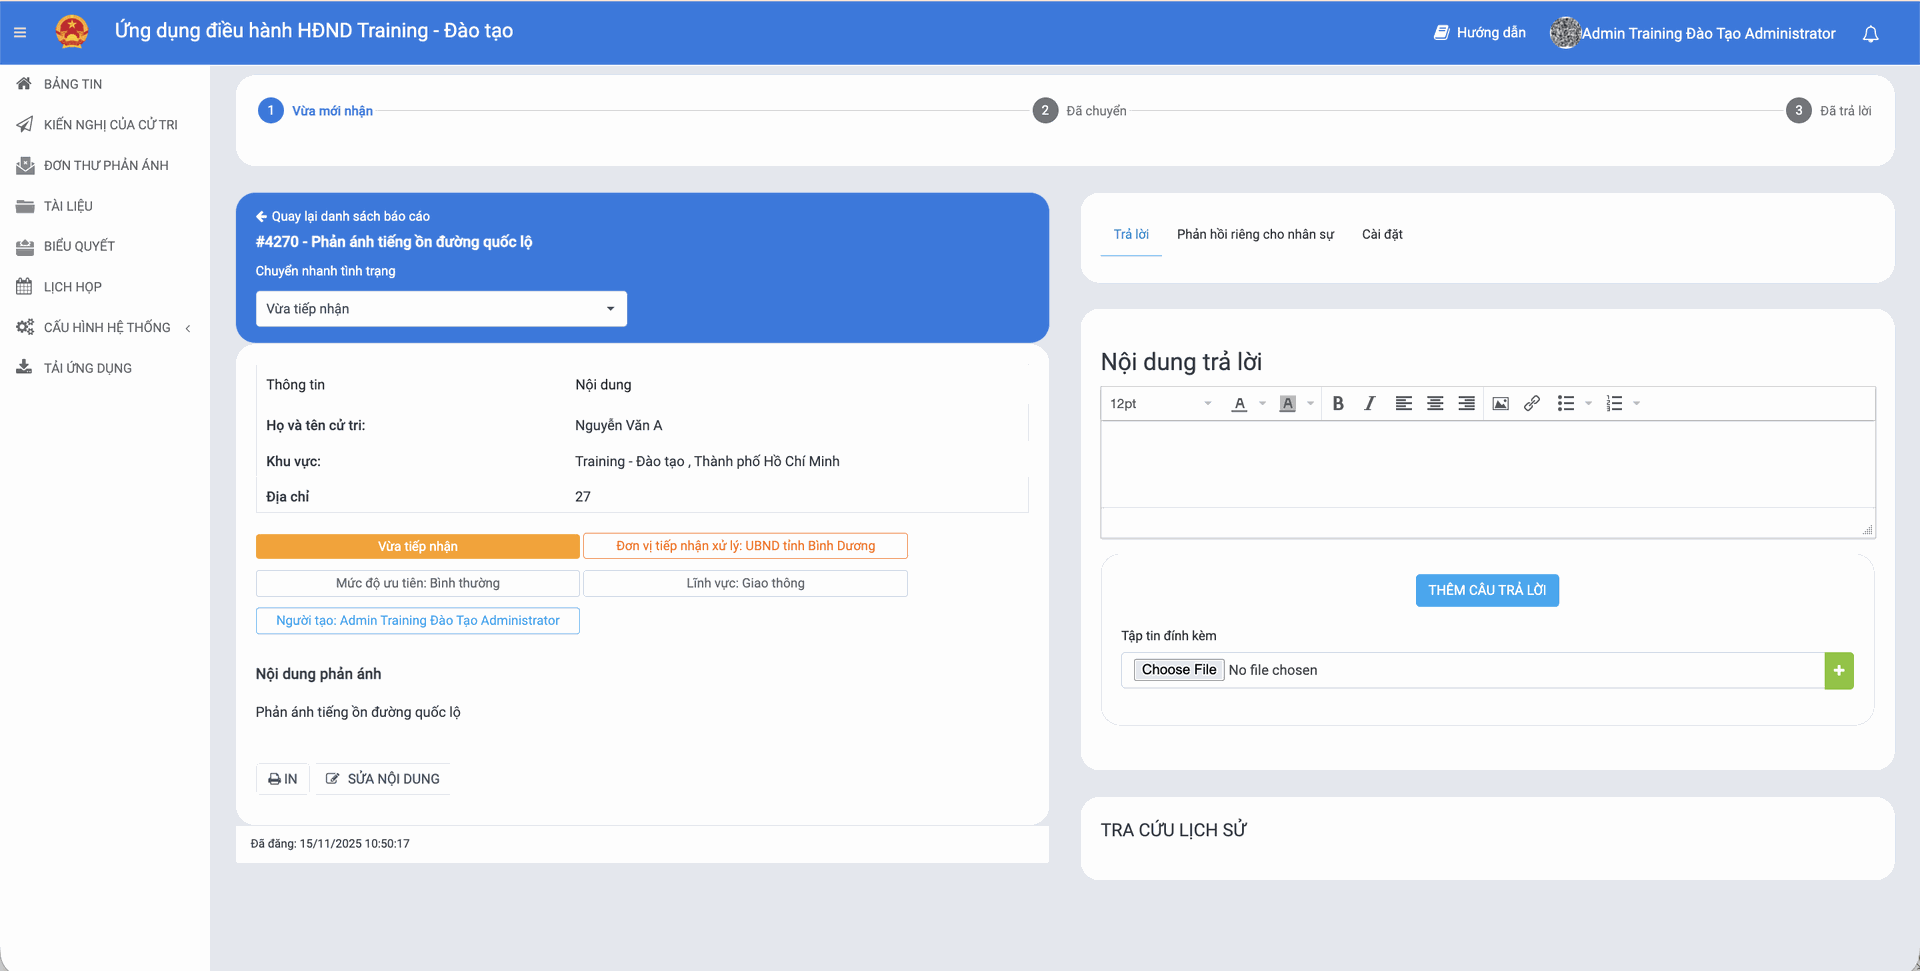The image size is (1920, 971).
Task: Toggle the hamburger sidebar menu
Action: [20, 33]
